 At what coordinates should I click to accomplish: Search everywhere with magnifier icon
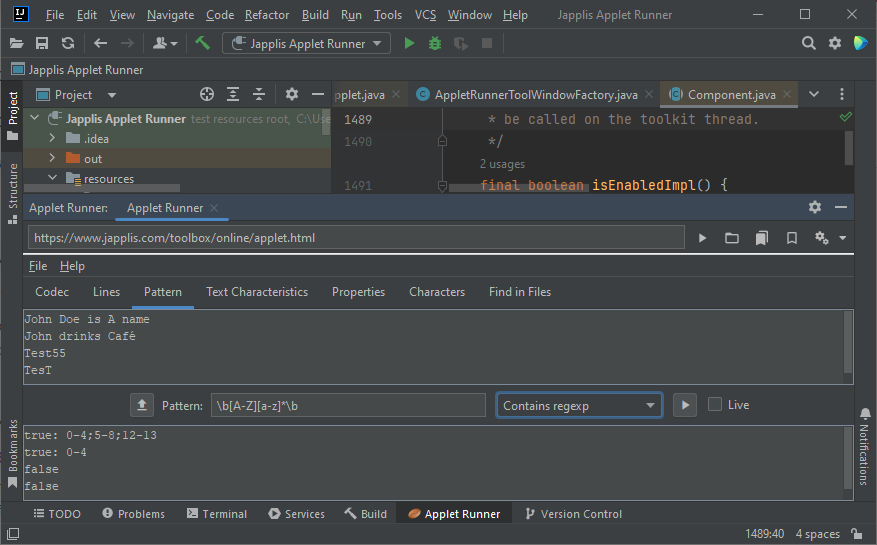pyautogui.click(x=809, y=43)
